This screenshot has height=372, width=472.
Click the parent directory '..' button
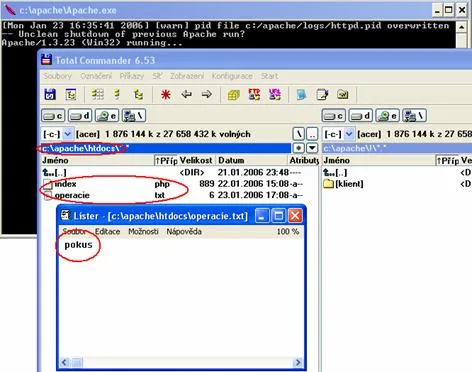312,134
